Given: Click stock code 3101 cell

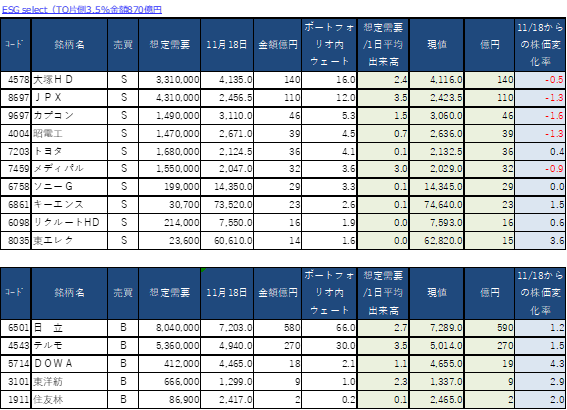Looking at the screenshot, I should click(x=16, y=381).
